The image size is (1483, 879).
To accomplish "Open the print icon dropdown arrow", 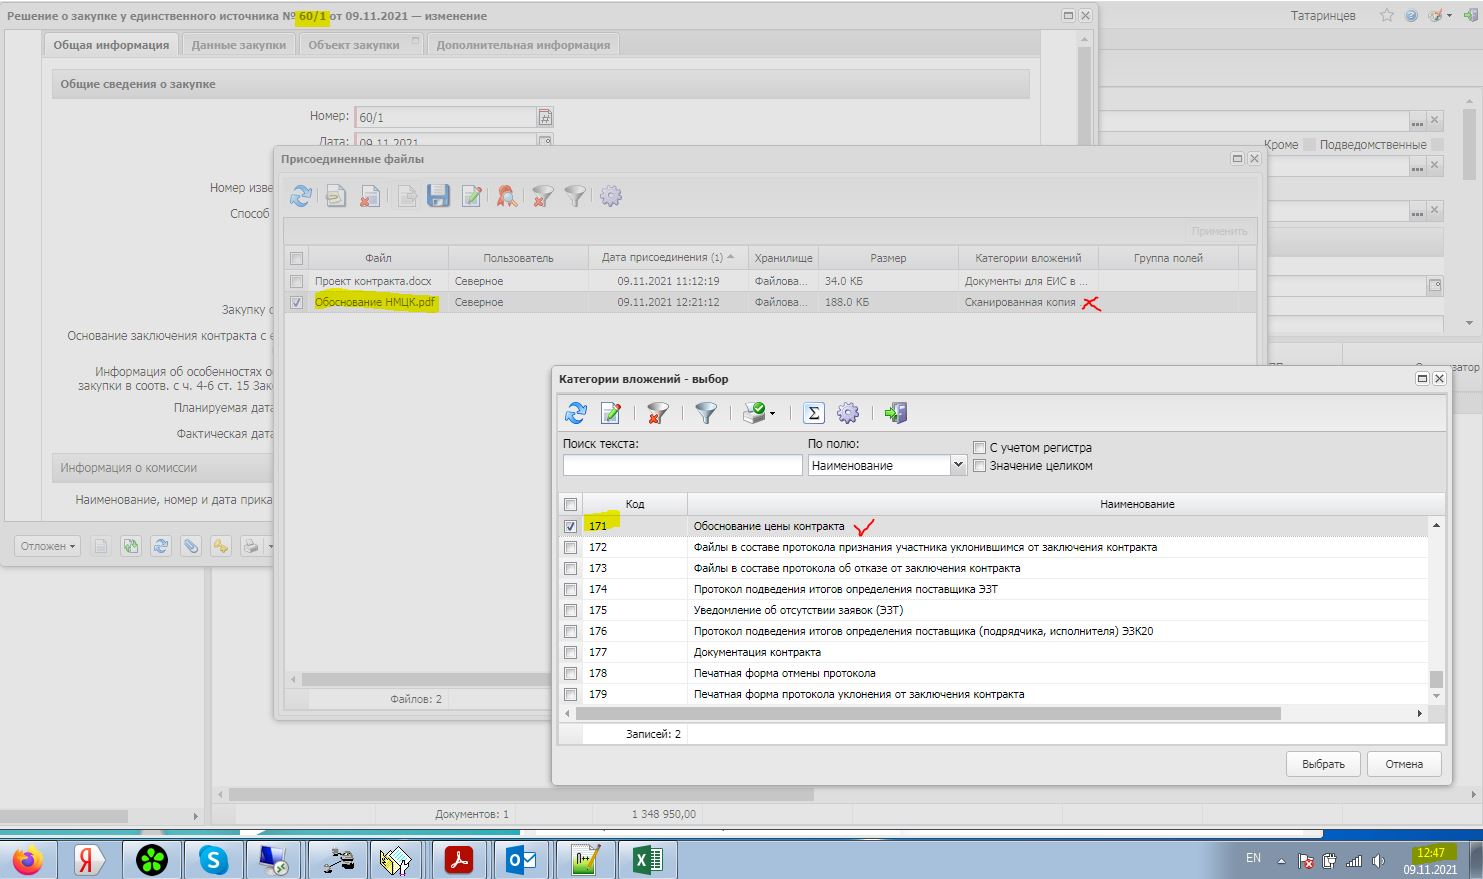I will 772,414.
